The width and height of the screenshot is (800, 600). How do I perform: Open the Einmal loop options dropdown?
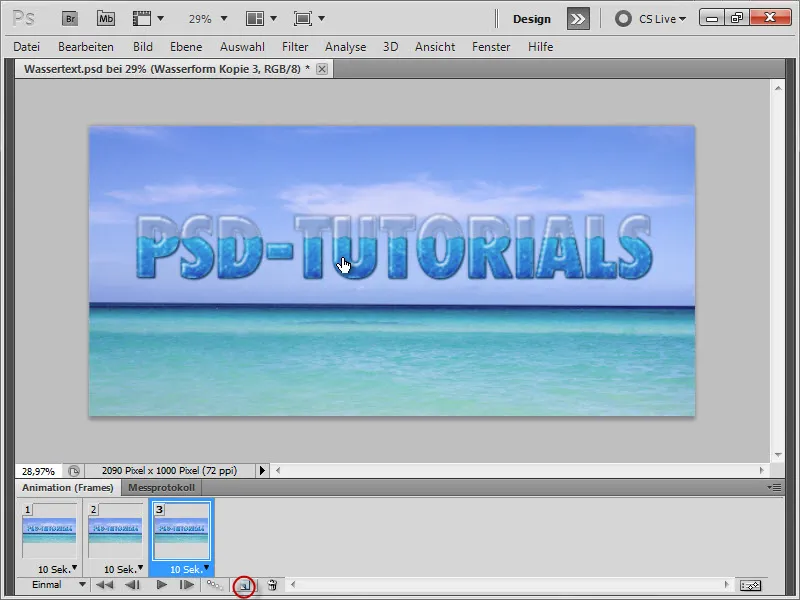(58, 585)
